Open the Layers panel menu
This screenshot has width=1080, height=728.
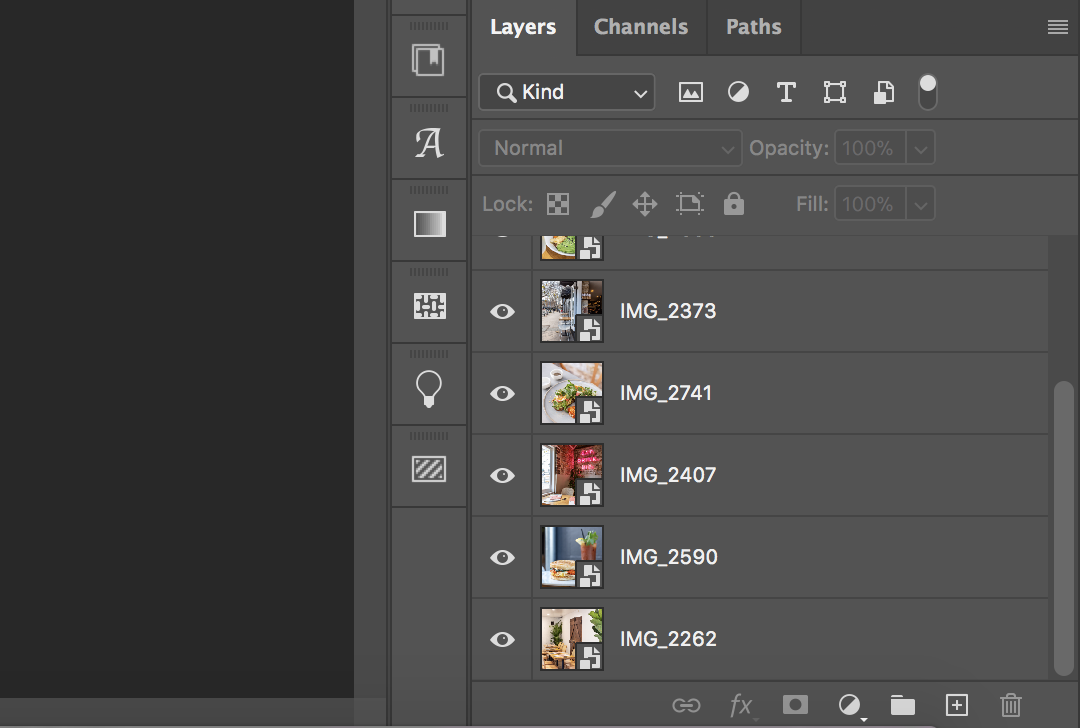pyautogui.click(x=1057, y=27)
